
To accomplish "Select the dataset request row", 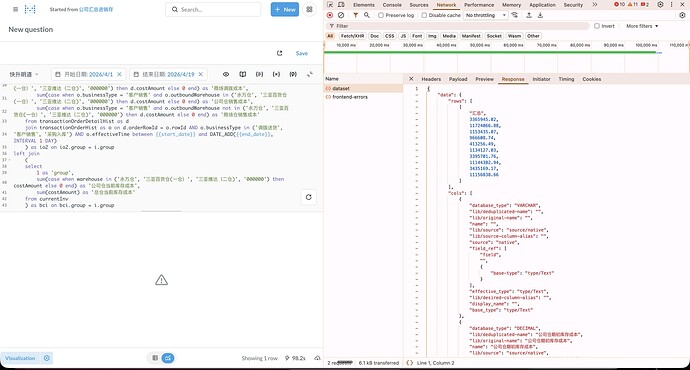I will pos(363,88).
